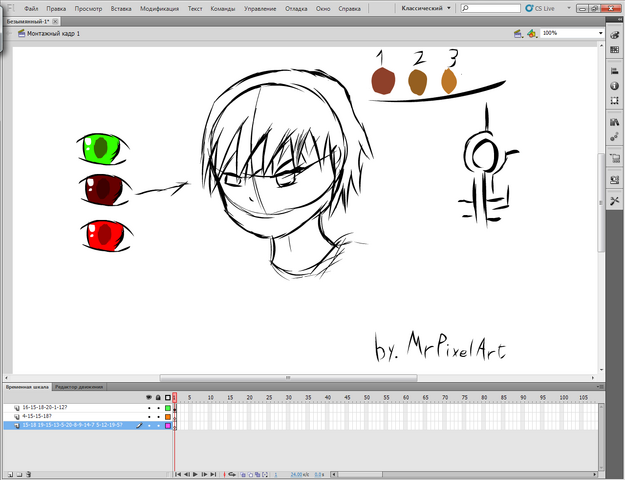Click orange outline color of layer 4-15-15-18?
Image resolution: width=625 pixels, height=480 pixels.
(x=168, y=417)
